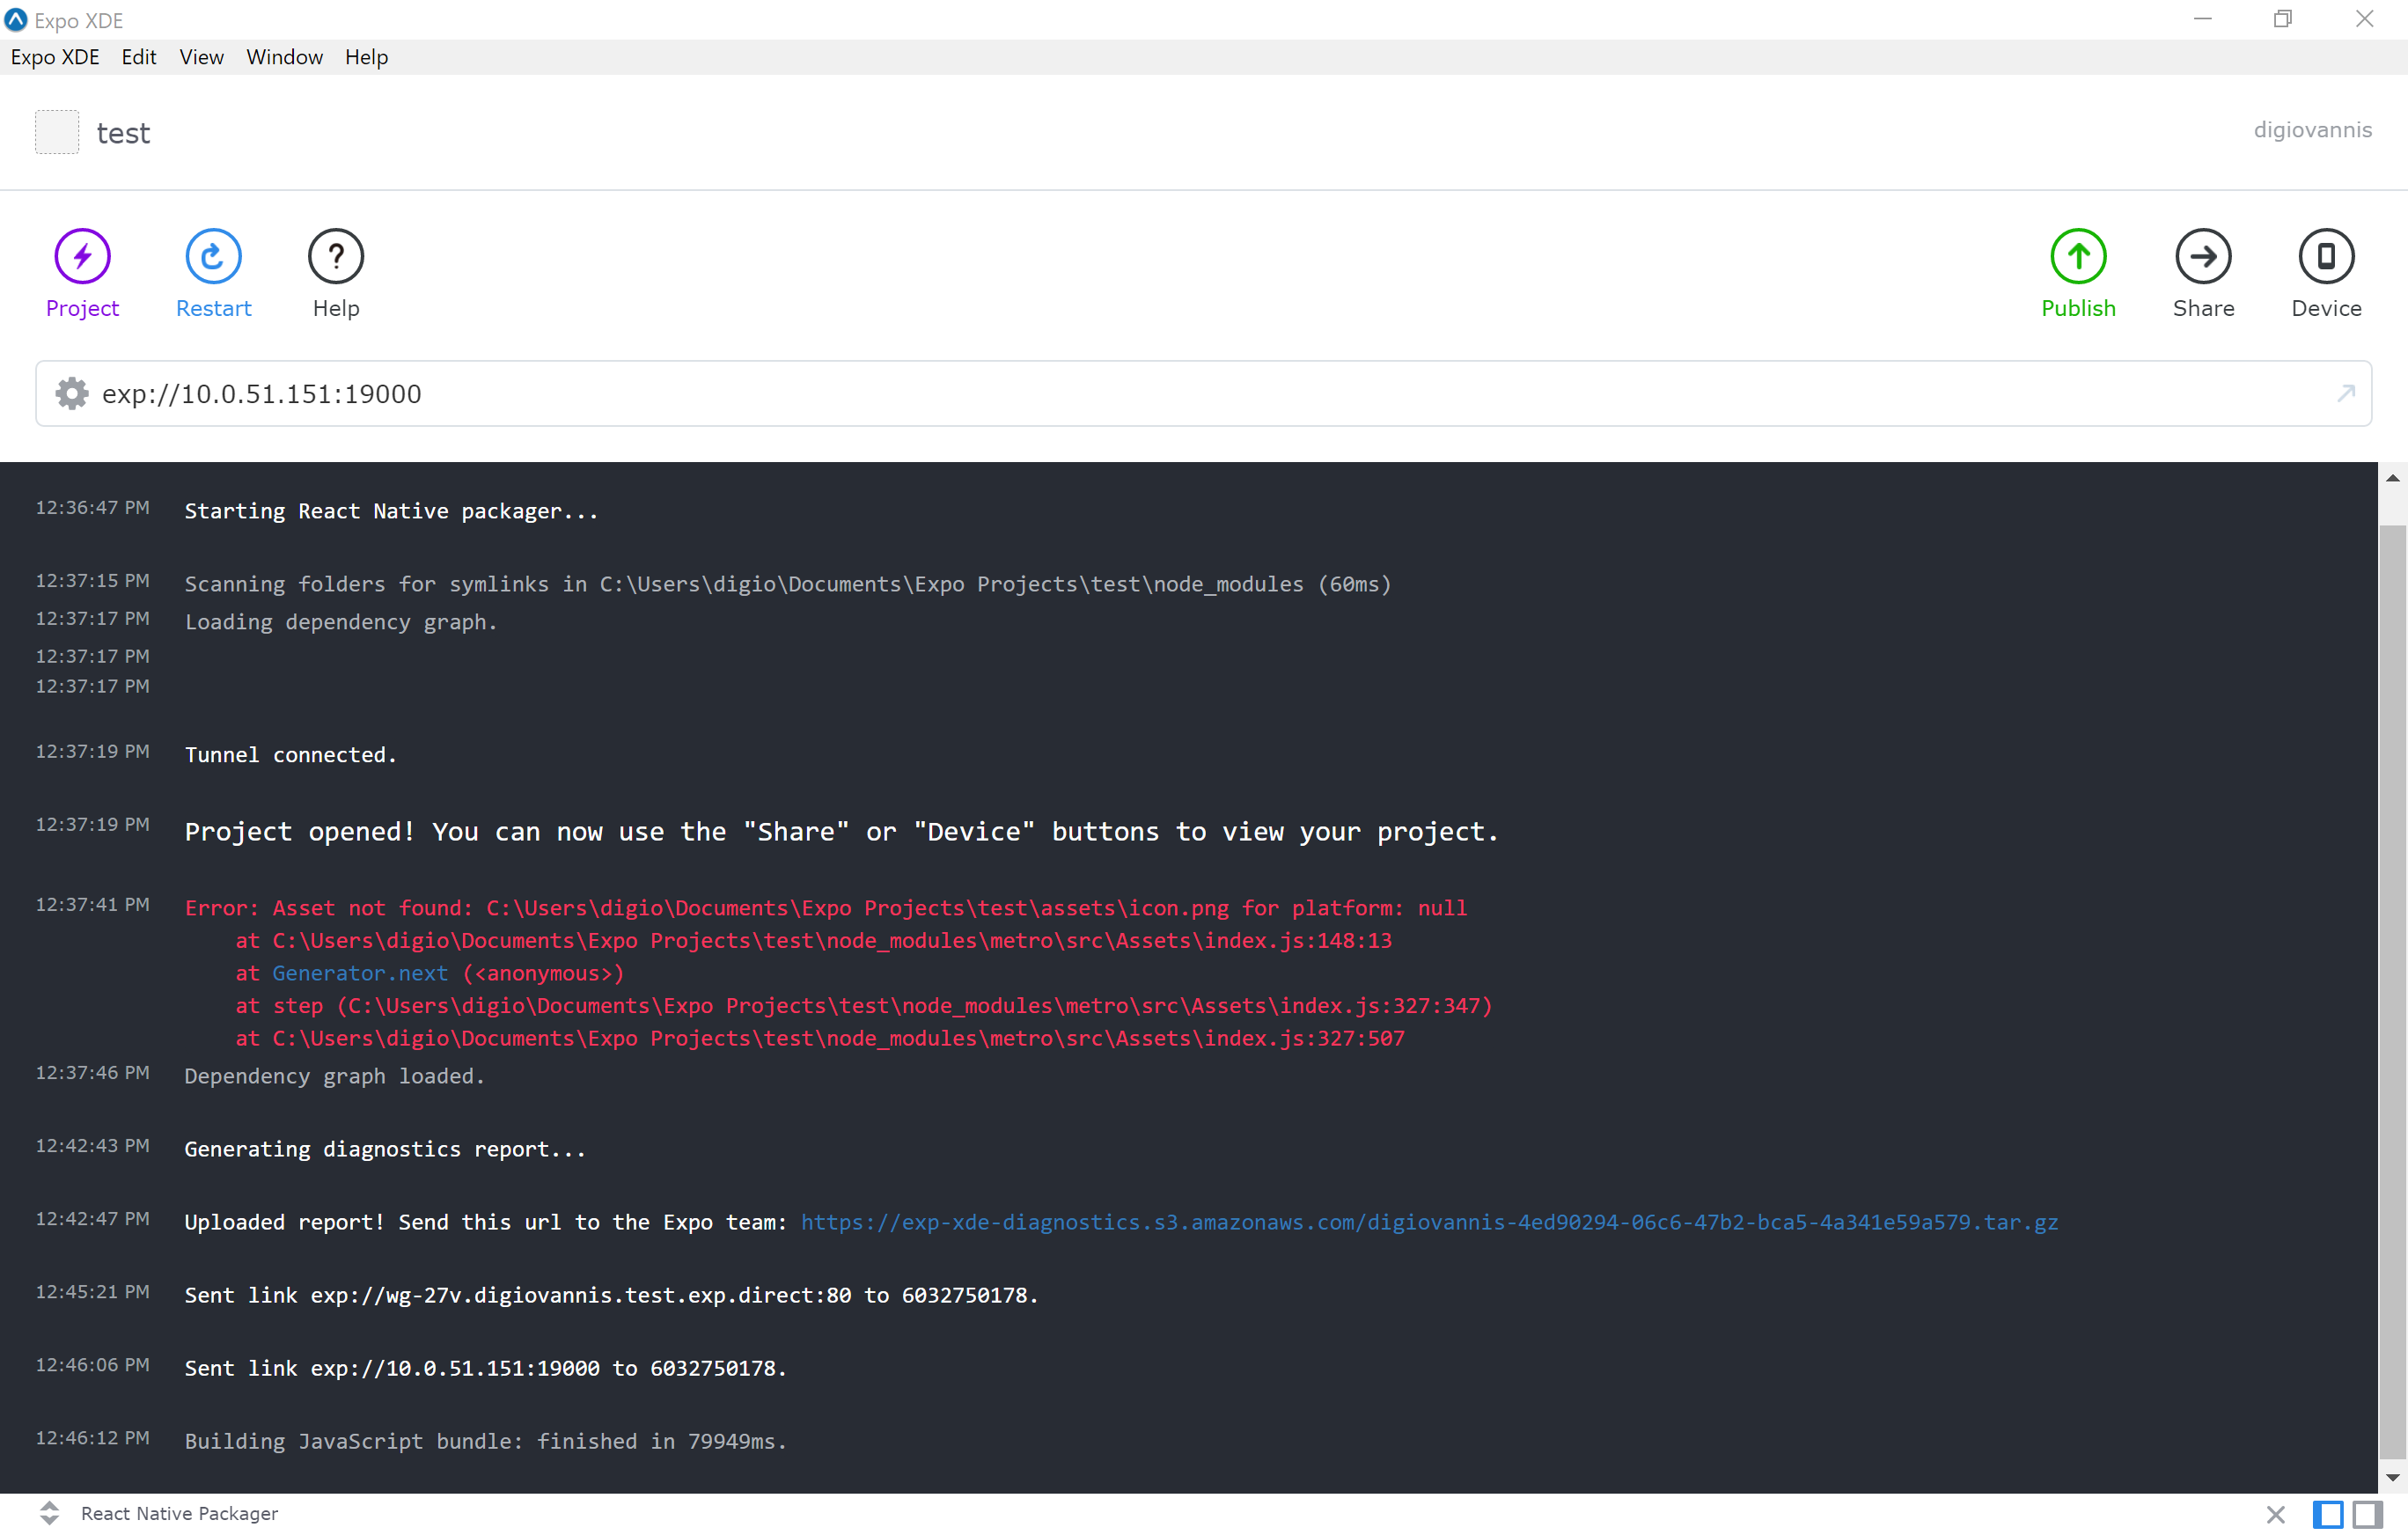Click the Share arrow icon
Image resolution: width=2408 pixels, height=1535 pixels.
[2203, 257]
